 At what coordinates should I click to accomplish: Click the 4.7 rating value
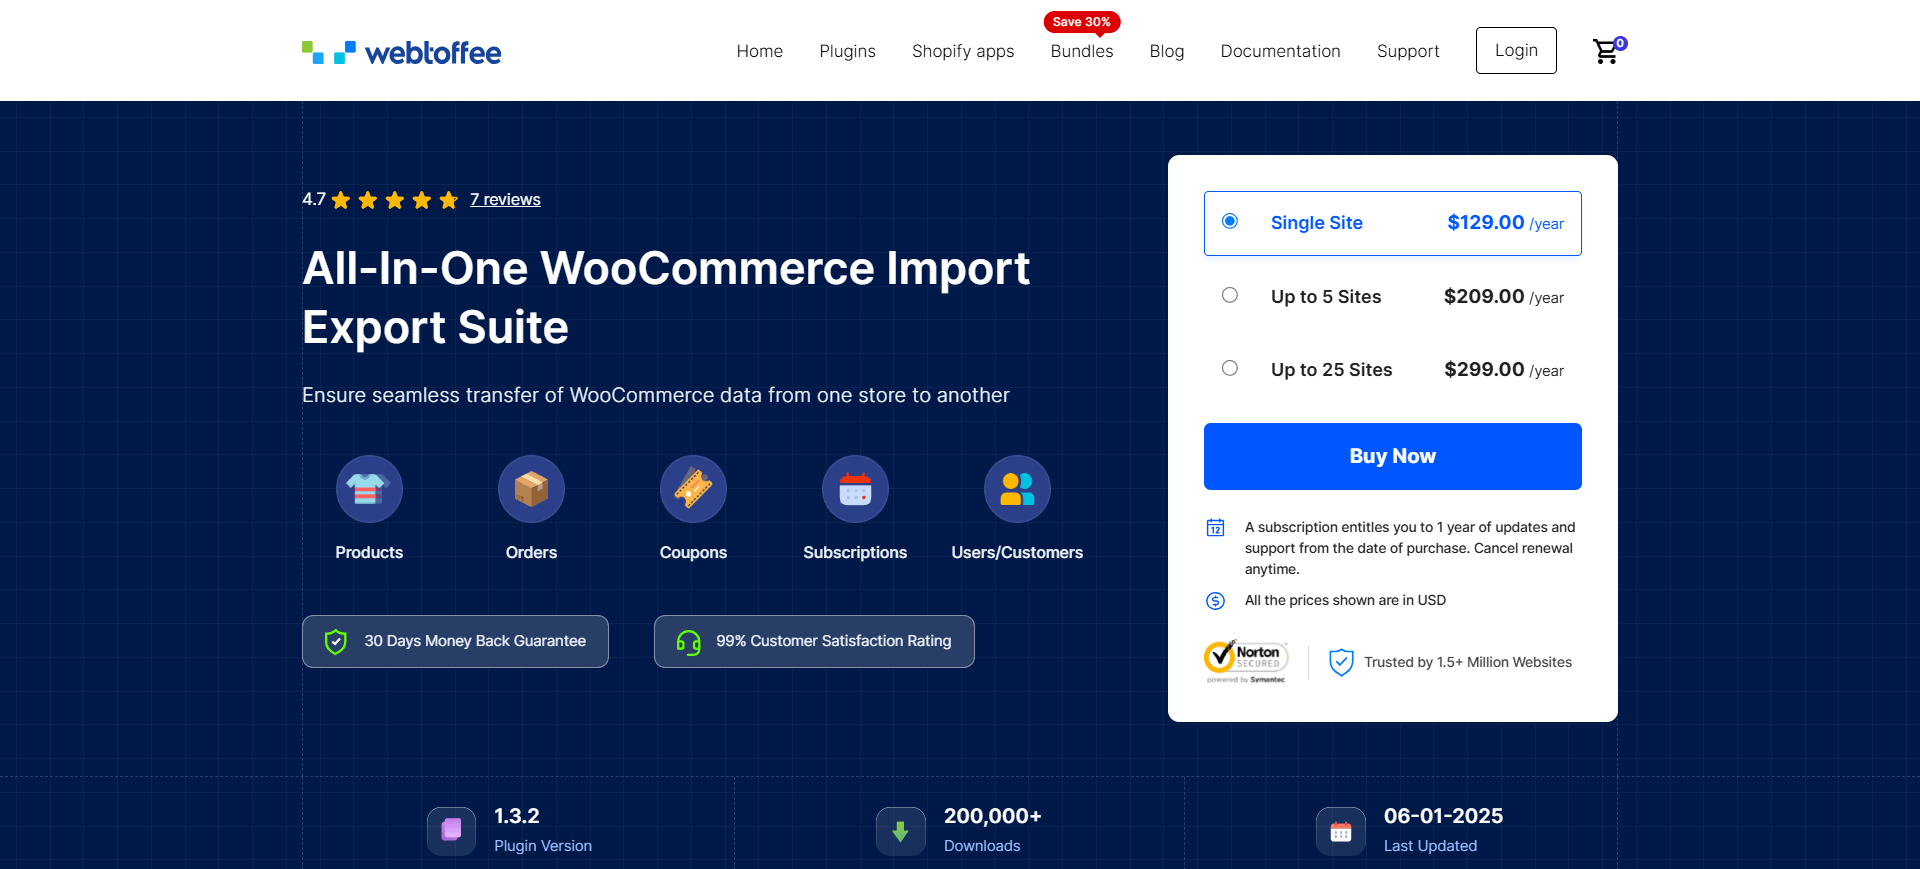click(x=314, y=199)
